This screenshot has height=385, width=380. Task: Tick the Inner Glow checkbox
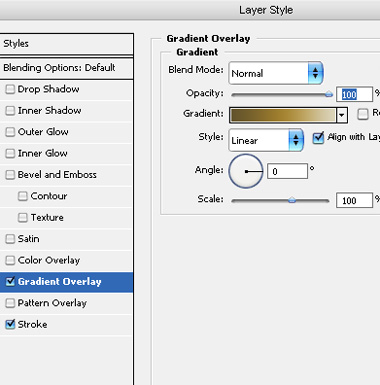[10, 153]
